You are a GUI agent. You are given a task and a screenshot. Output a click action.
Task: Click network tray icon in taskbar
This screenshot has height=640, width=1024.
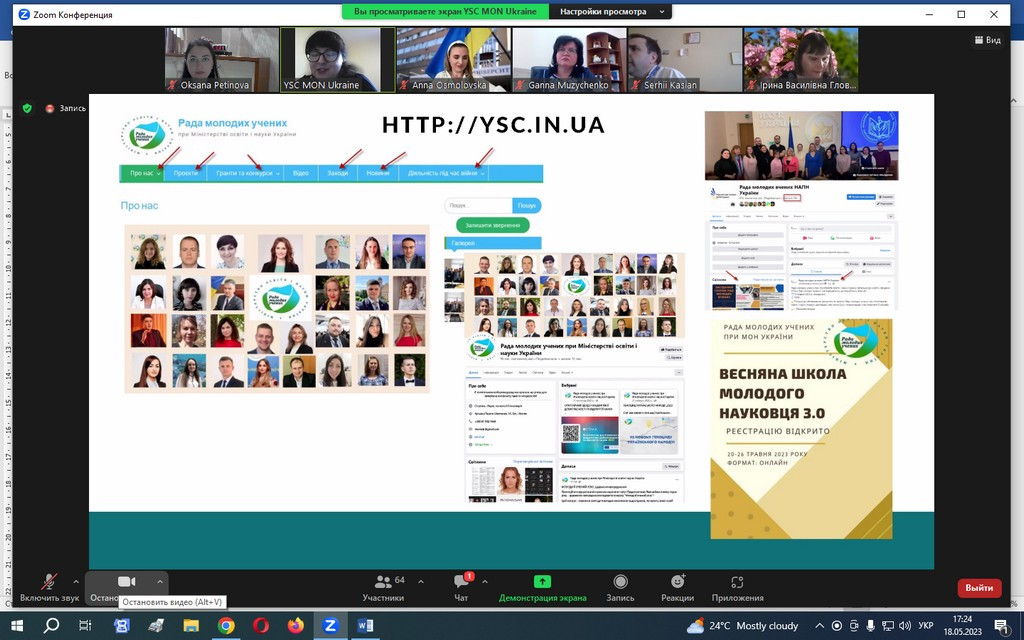888,626
